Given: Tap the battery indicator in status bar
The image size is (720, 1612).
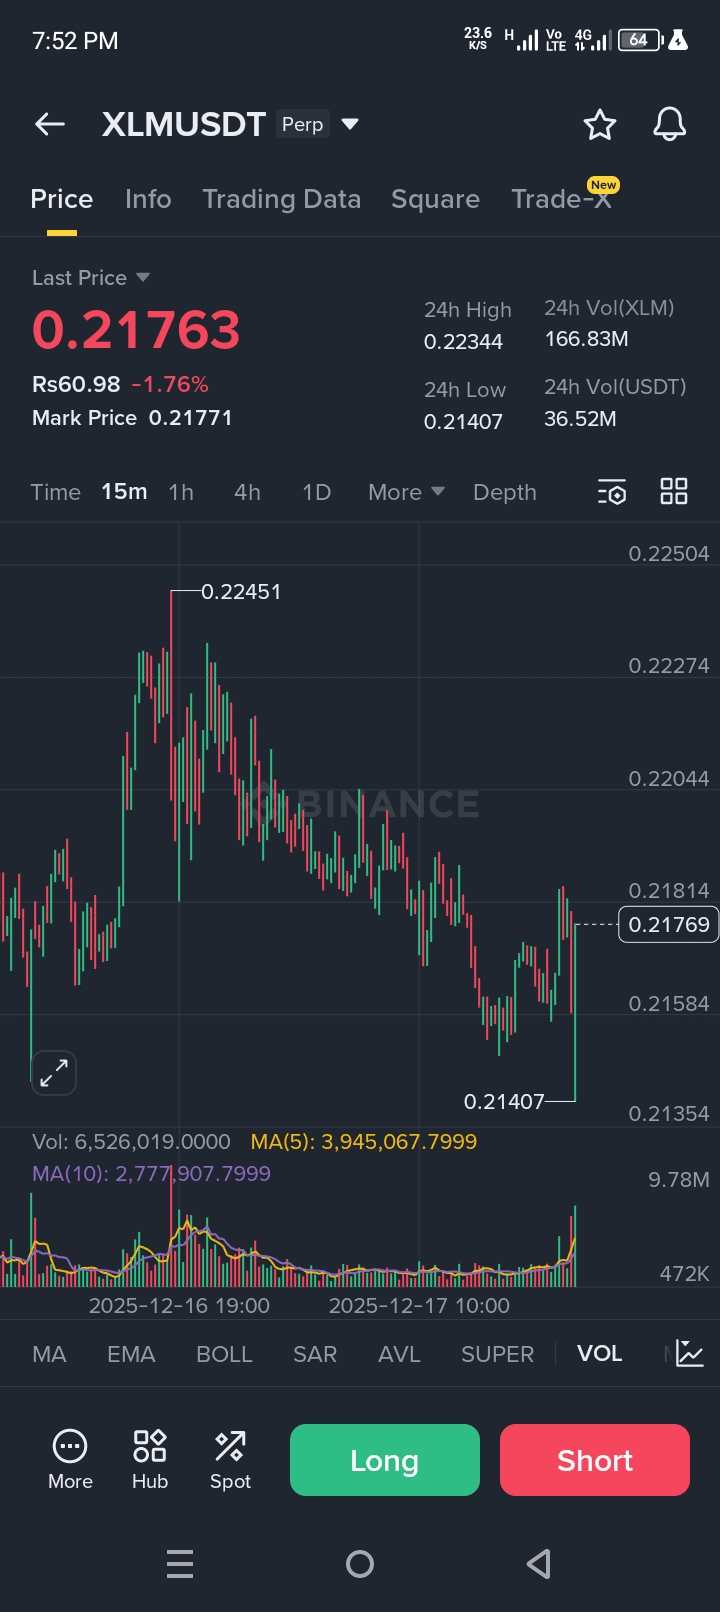Looking at the screenshot, I should pyautogui.click(x=641, y=40).
